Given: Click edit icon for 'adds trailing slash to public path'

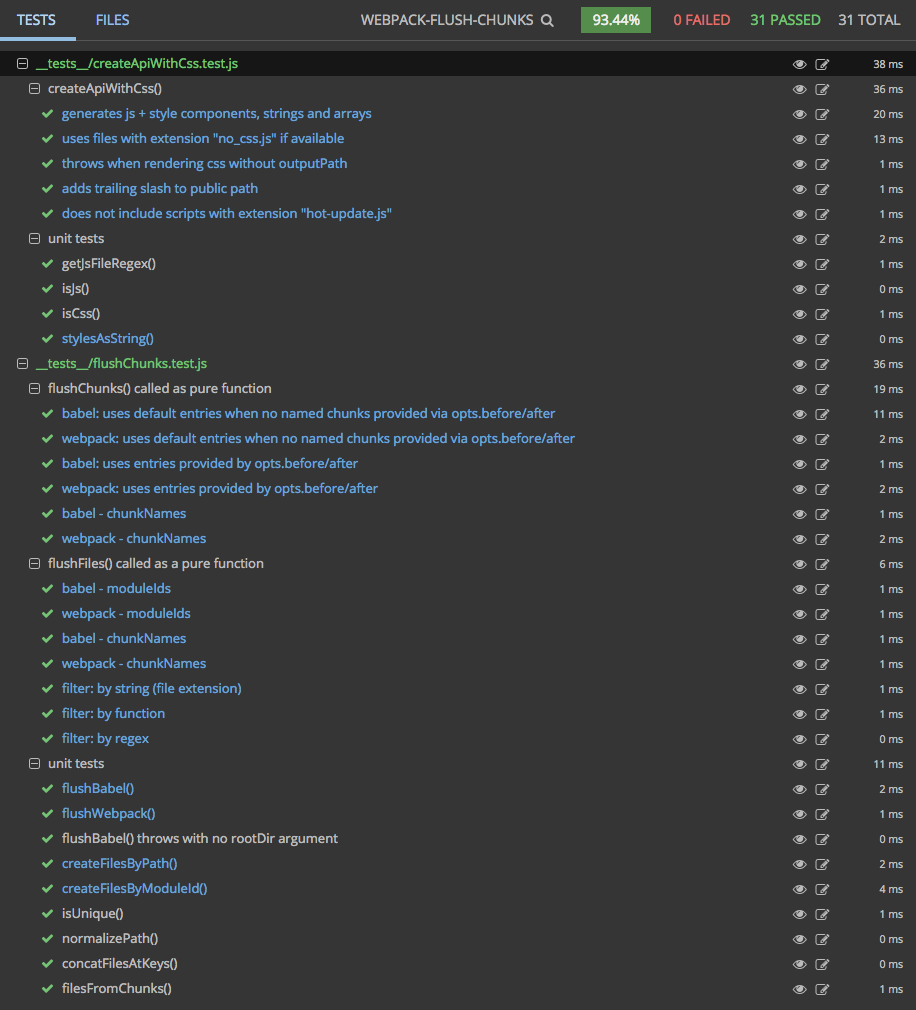Looking at the screenshot, I should tap(822, 189).
